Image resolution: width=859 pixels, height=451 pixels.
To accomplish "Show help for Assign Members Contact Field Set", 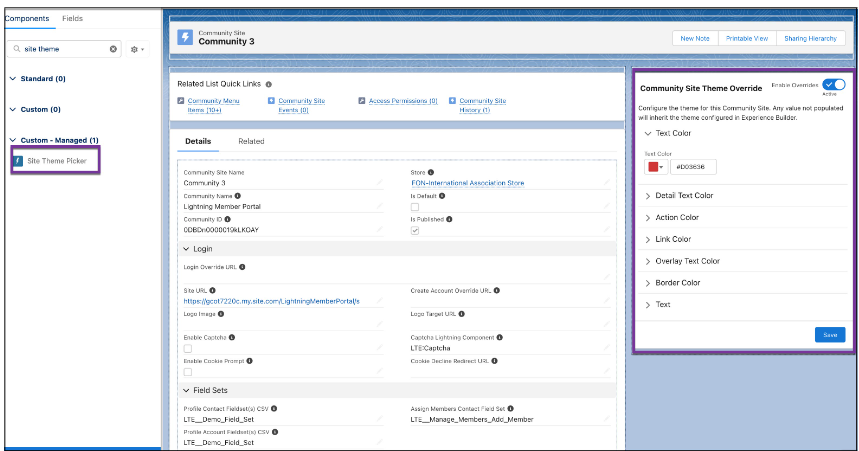I will pos(511,409).
